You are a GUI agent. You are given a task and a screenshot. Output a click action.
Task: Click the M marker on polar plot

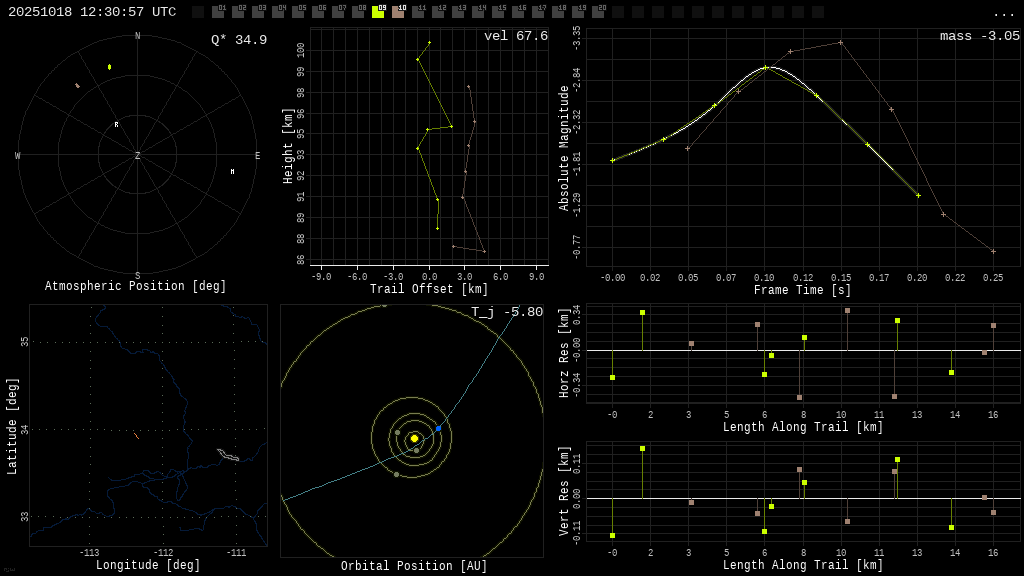click(232, 172)
